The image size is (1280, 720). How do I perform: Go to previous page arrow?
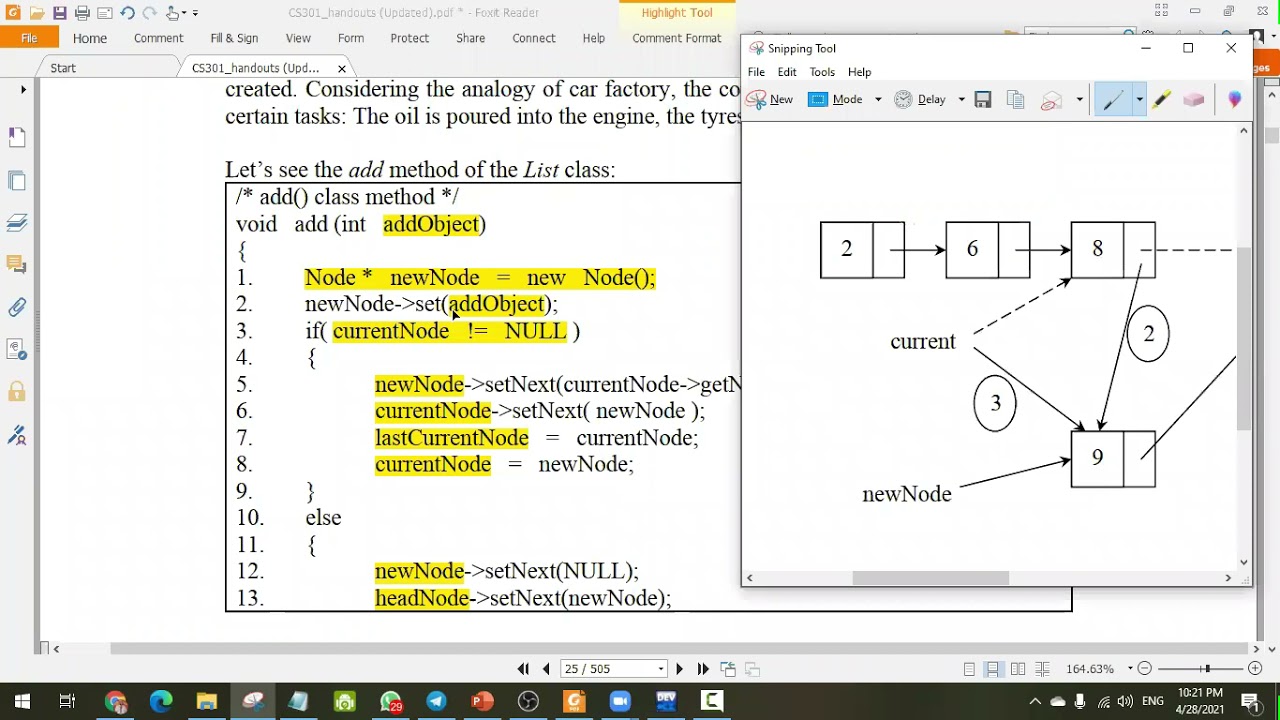point(545,669)
